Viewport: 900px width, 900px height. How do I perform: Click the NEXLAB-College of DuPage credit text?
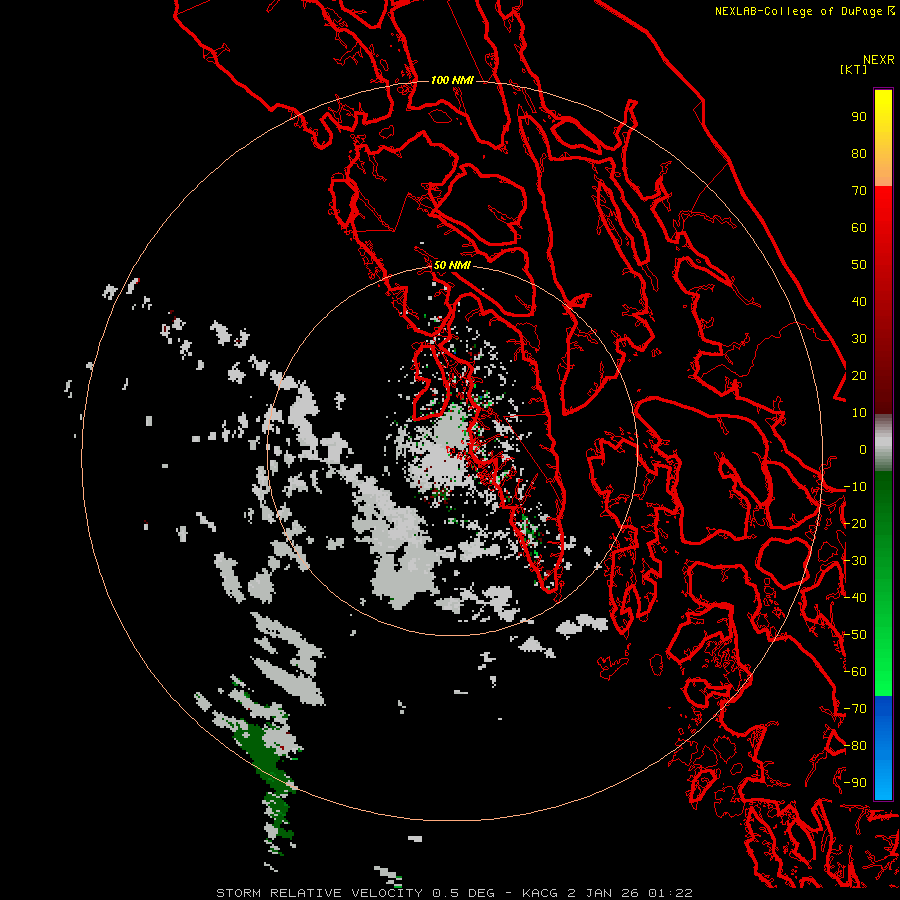coord(804,11)
